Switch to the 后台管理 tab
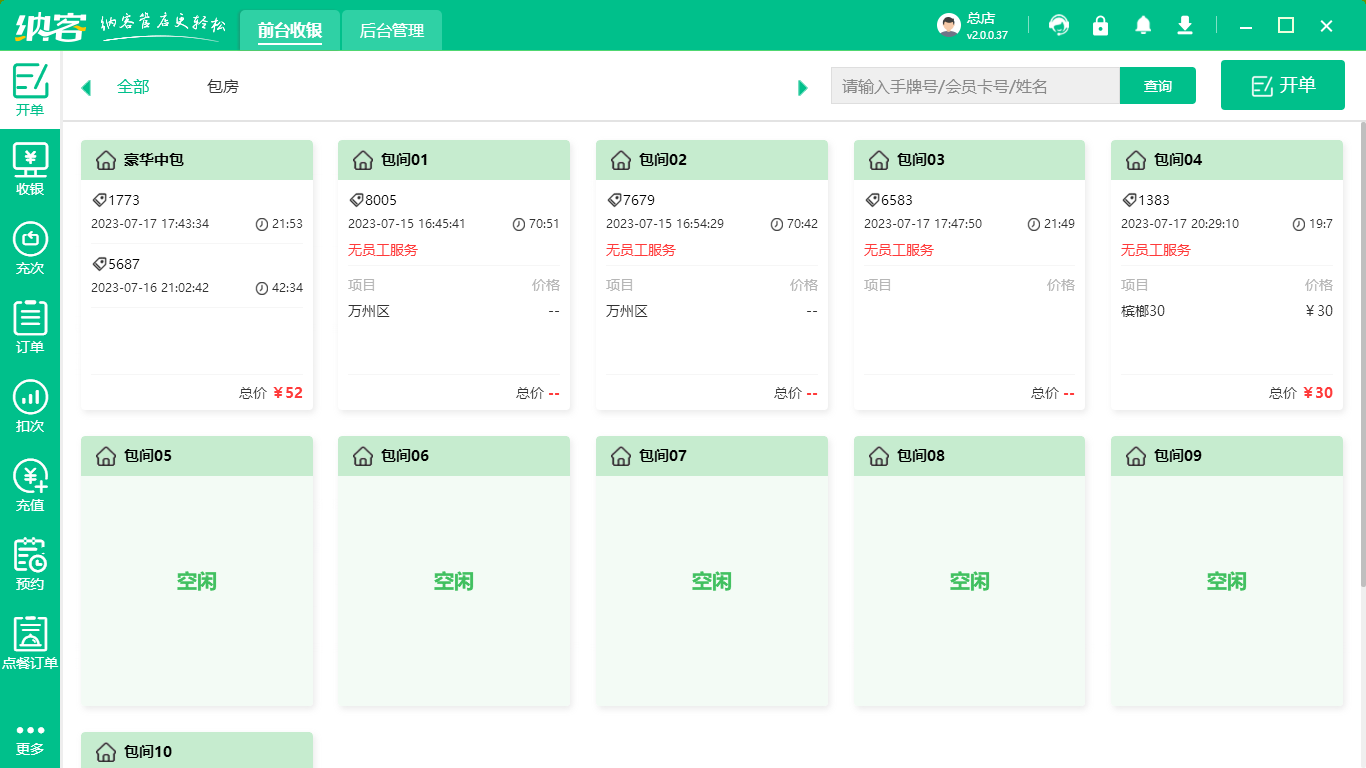The width and height of the screenshot is (1366, 768). (391, 31)
